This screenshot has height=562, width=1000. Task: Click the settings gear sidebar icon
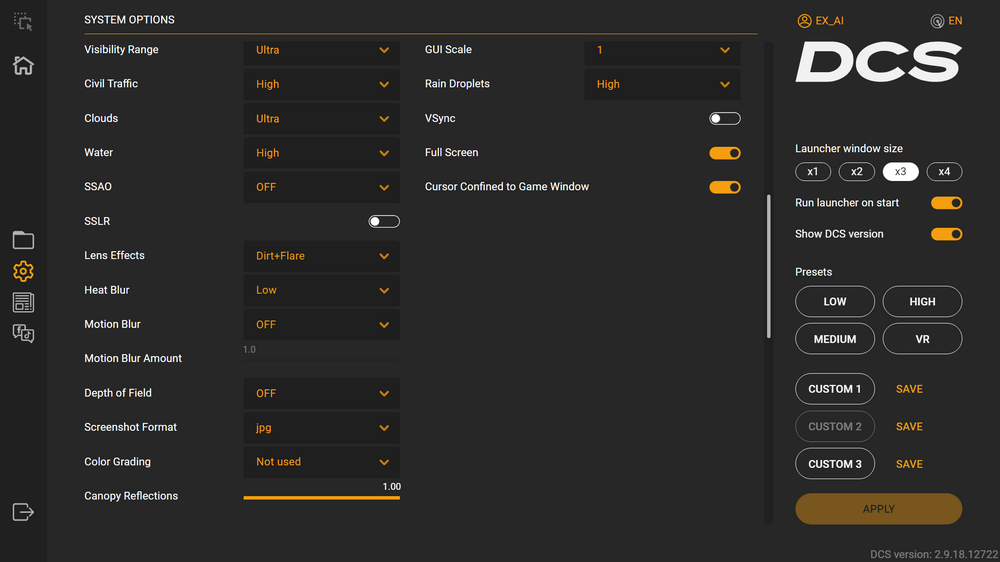click(23, 271)
